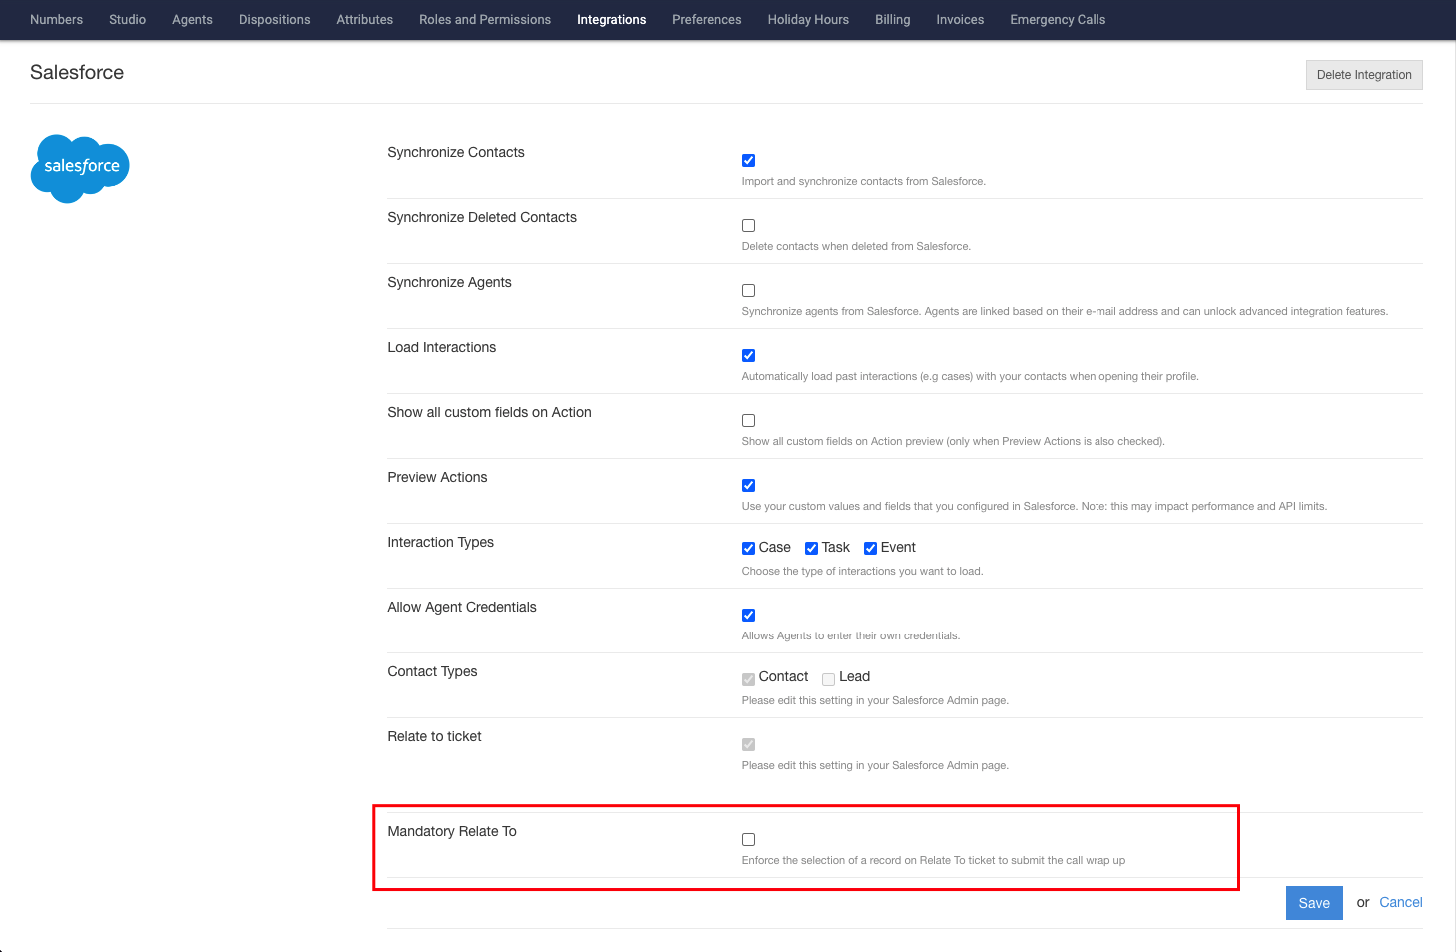The image size is (1456, 952).
Task: Toggle the Load Interactions checkbox
Action: click(x=748, y=355)
